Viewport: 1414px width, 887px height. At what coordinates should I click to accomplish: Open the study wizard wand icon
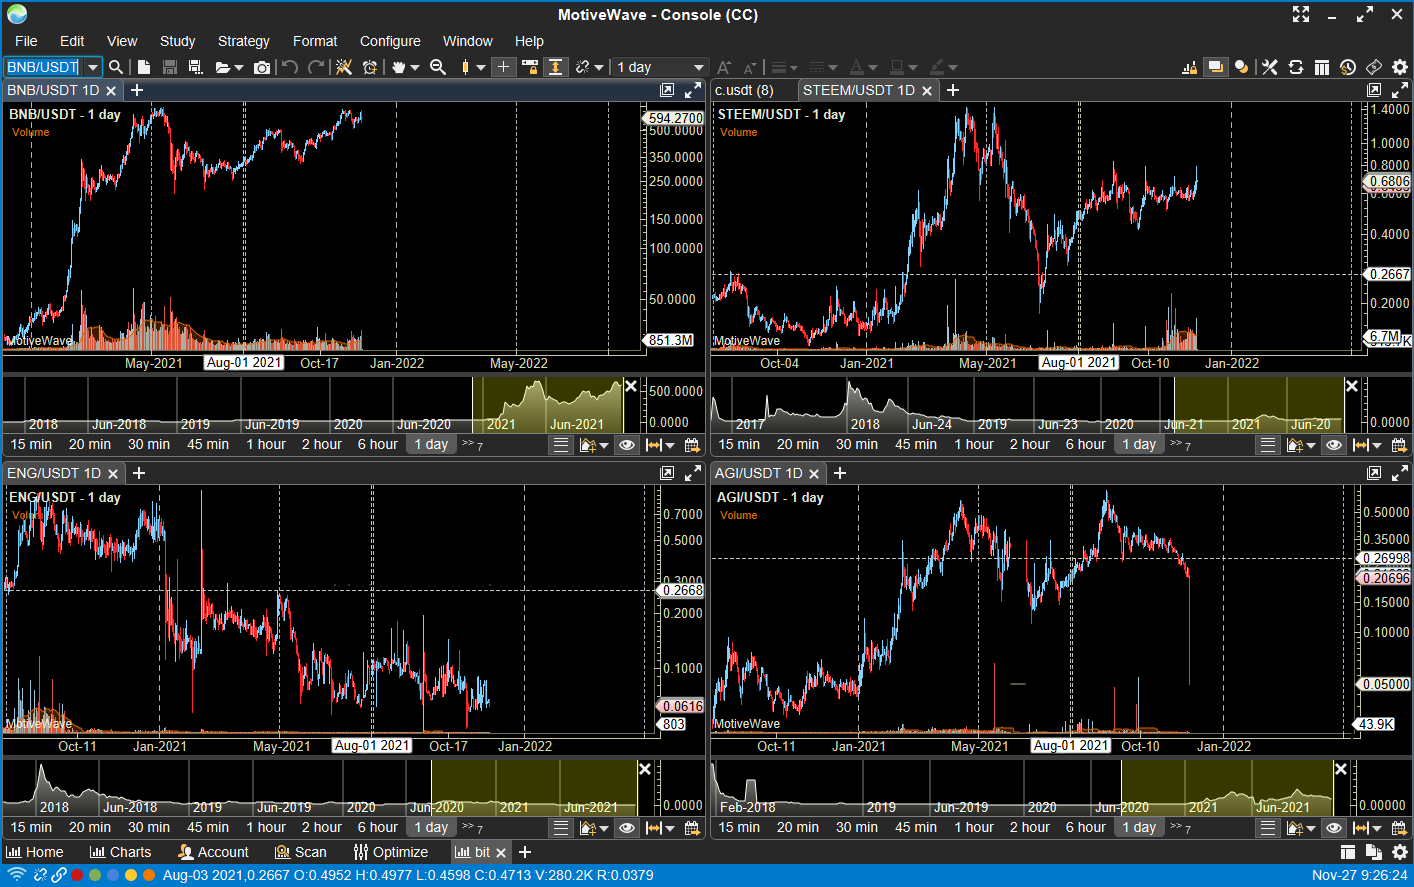click(344, 67)
